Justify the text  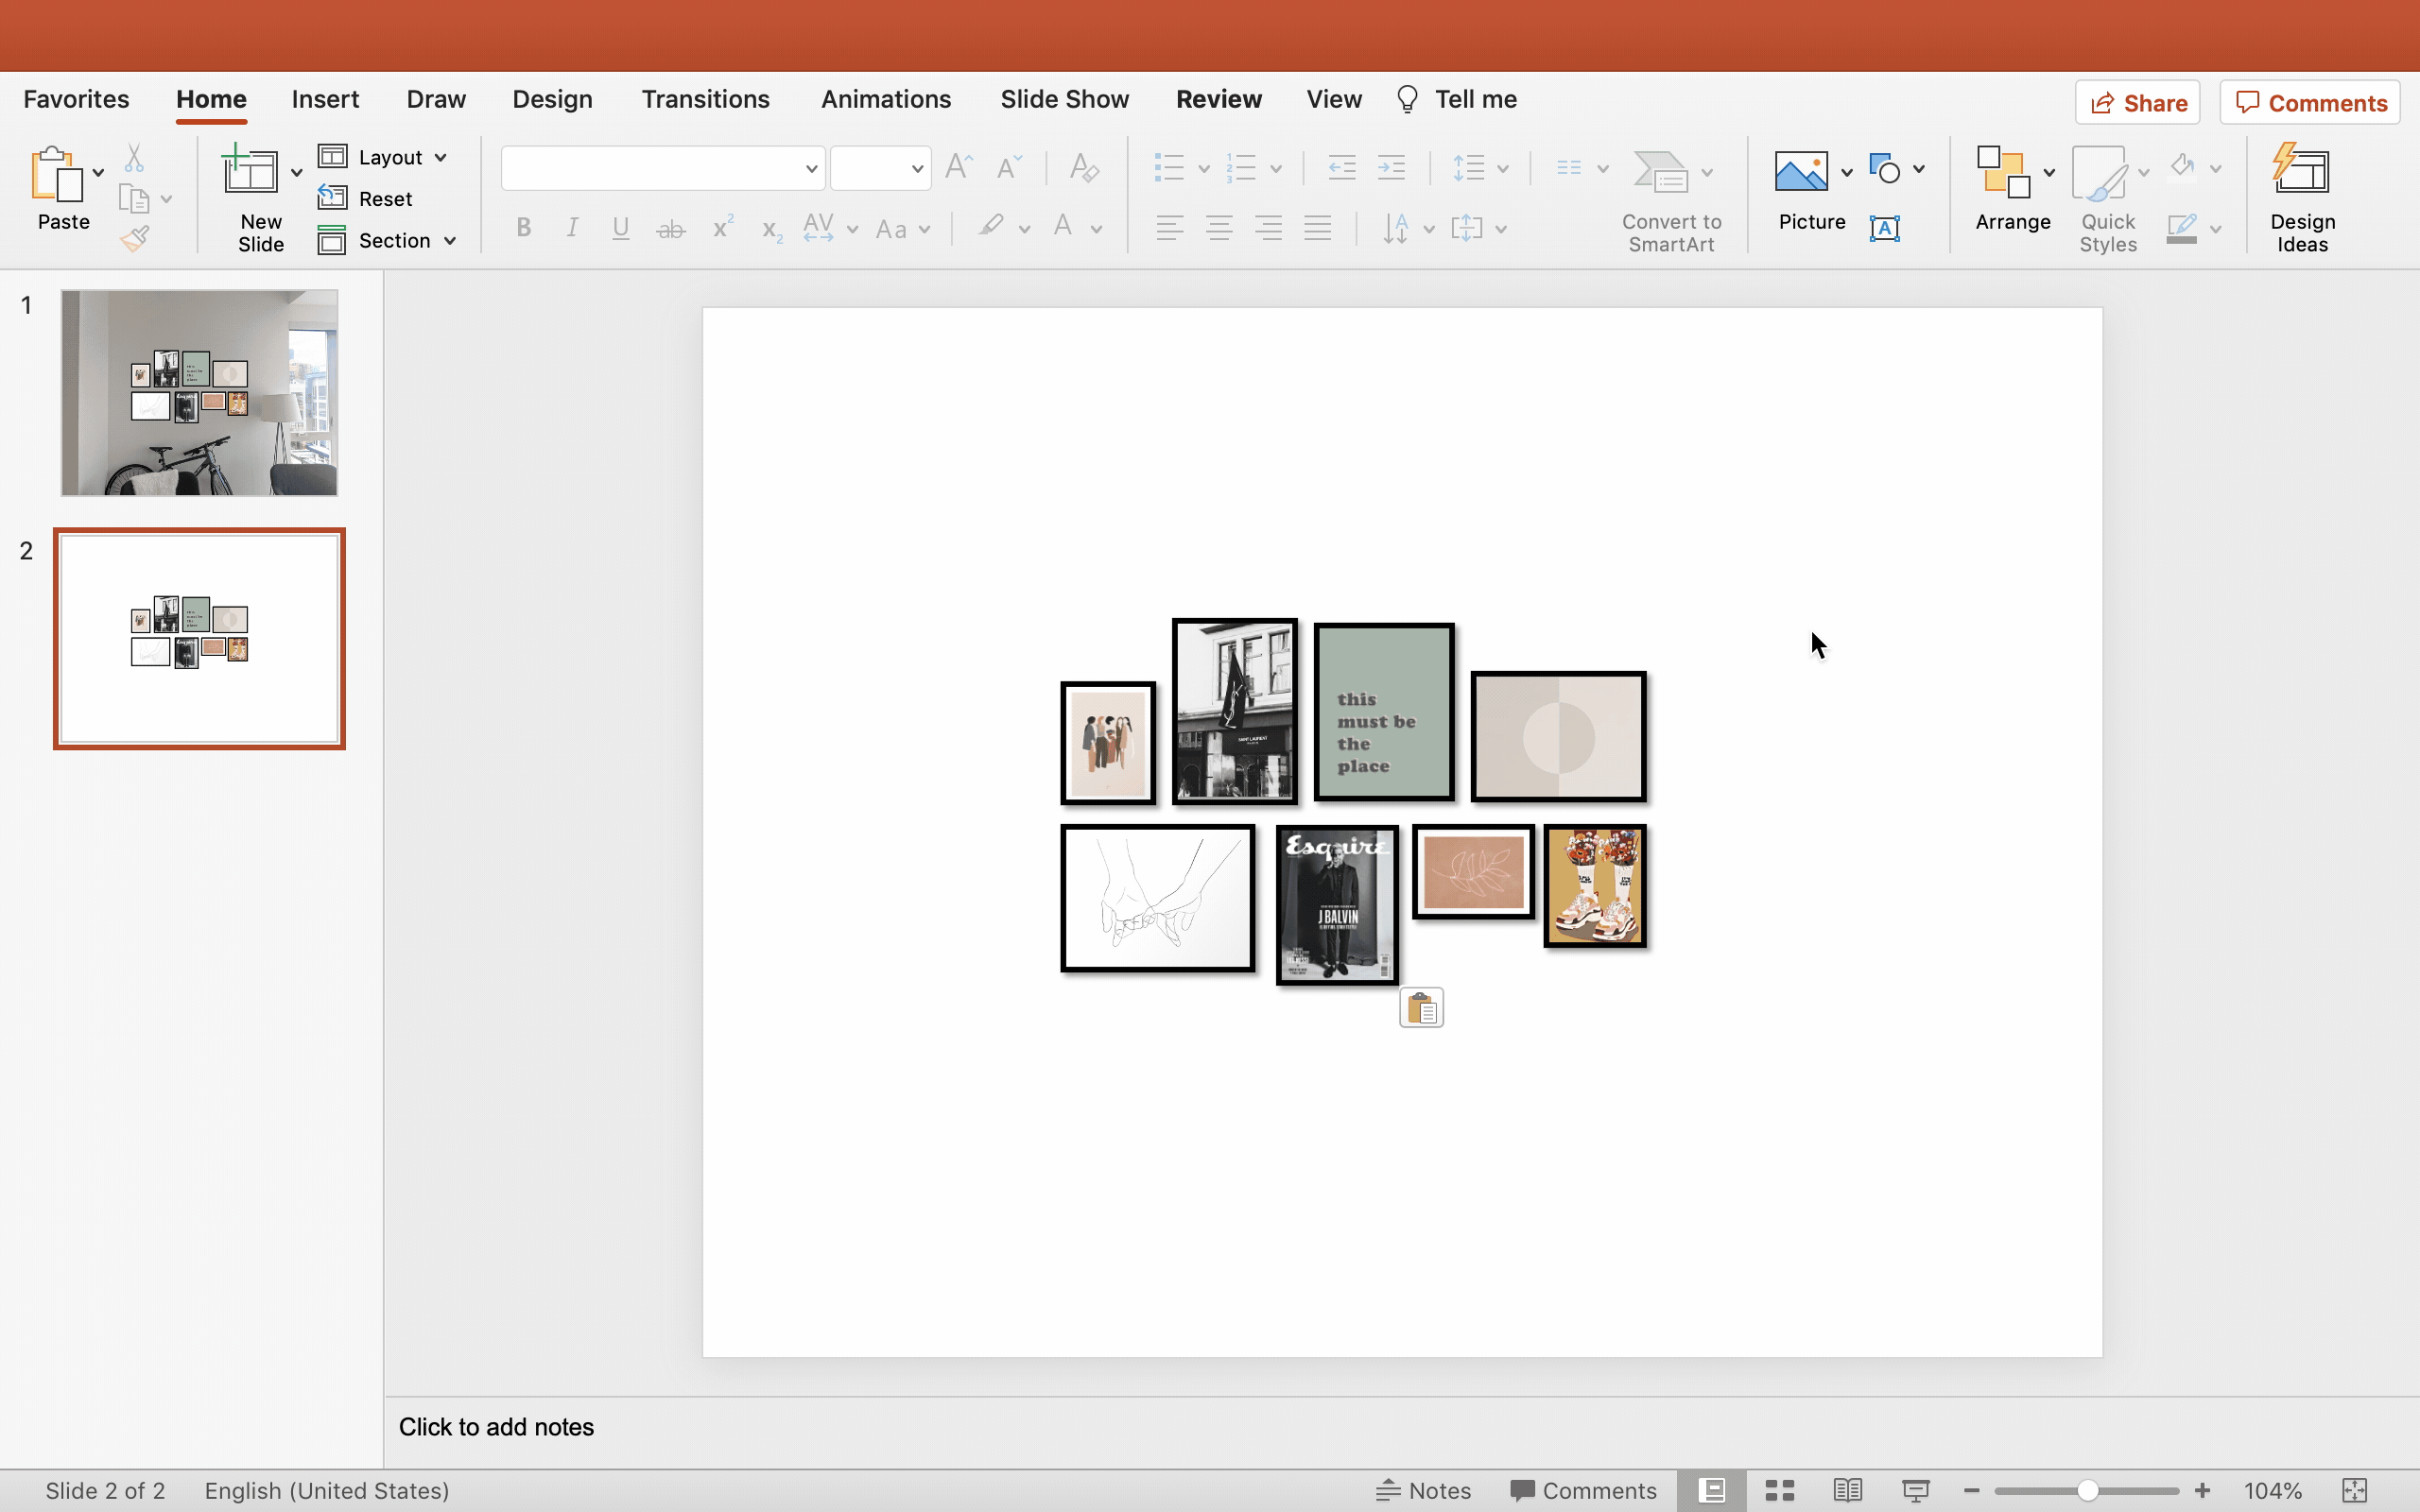(x=1317, y=228)
